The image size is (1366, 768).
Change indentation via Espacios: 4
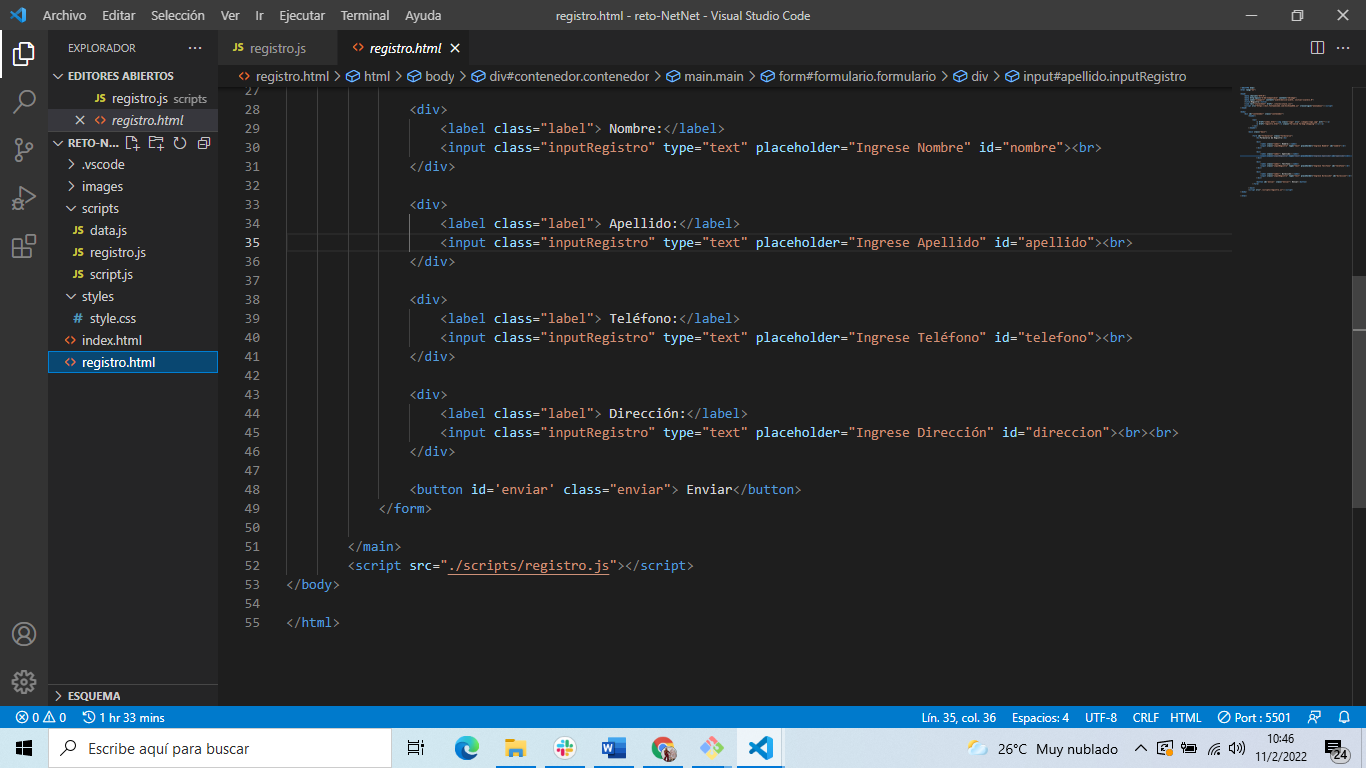click(1040, 717)
